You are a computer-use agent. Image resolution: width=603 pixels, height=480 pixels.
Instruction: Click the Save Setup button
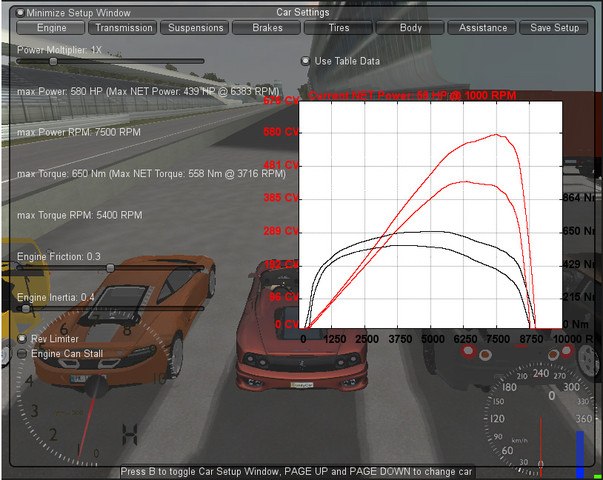click(x=554, y=28)
